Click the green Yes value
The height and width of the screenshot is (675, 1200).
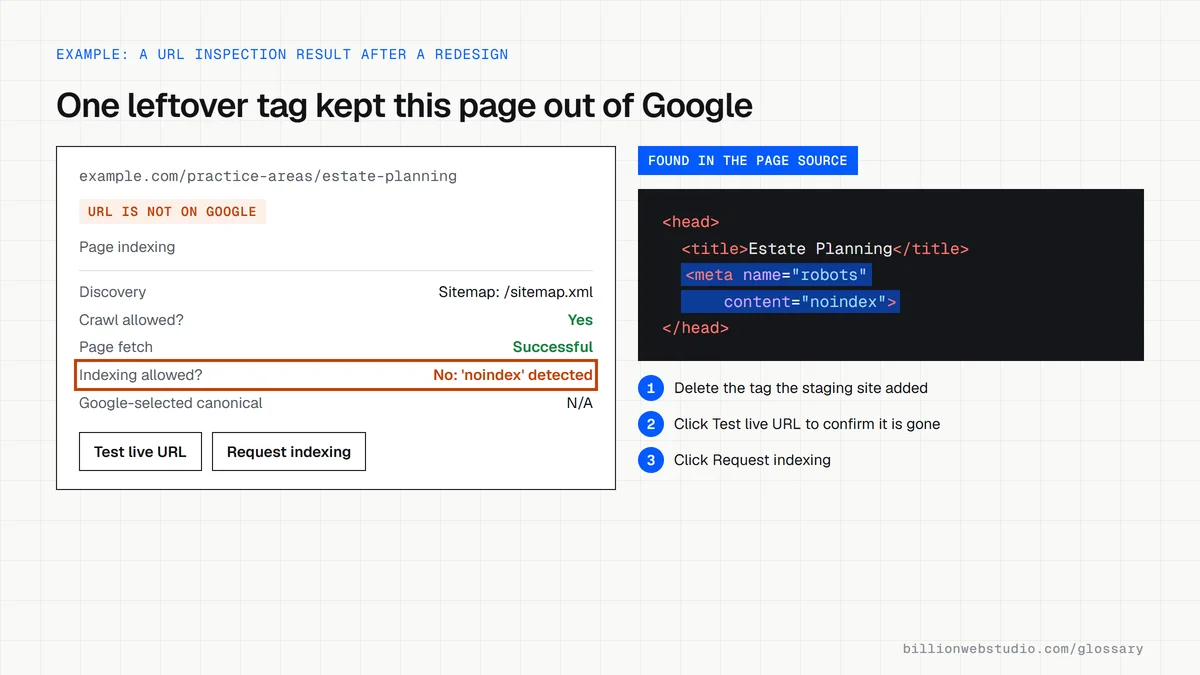coord(580,320)
